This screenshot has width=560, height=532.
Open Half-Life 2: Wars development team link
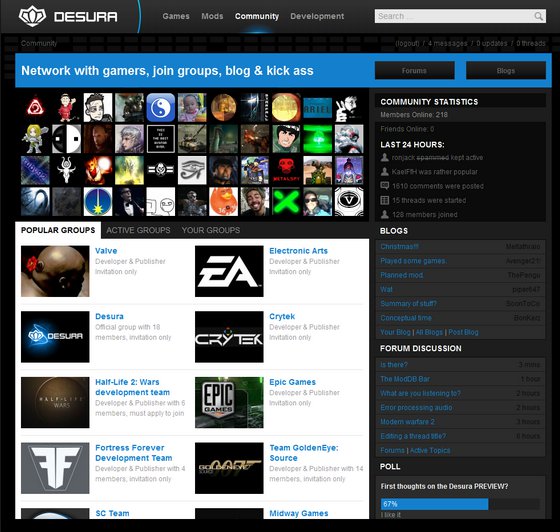132,387
